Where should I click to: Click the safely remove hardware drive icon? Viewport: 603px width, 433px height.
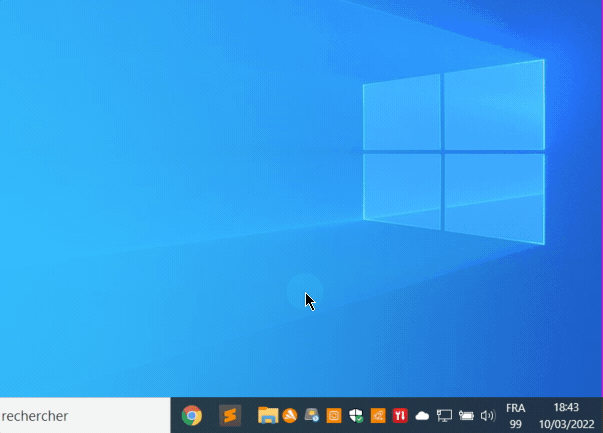pos(311,415)
